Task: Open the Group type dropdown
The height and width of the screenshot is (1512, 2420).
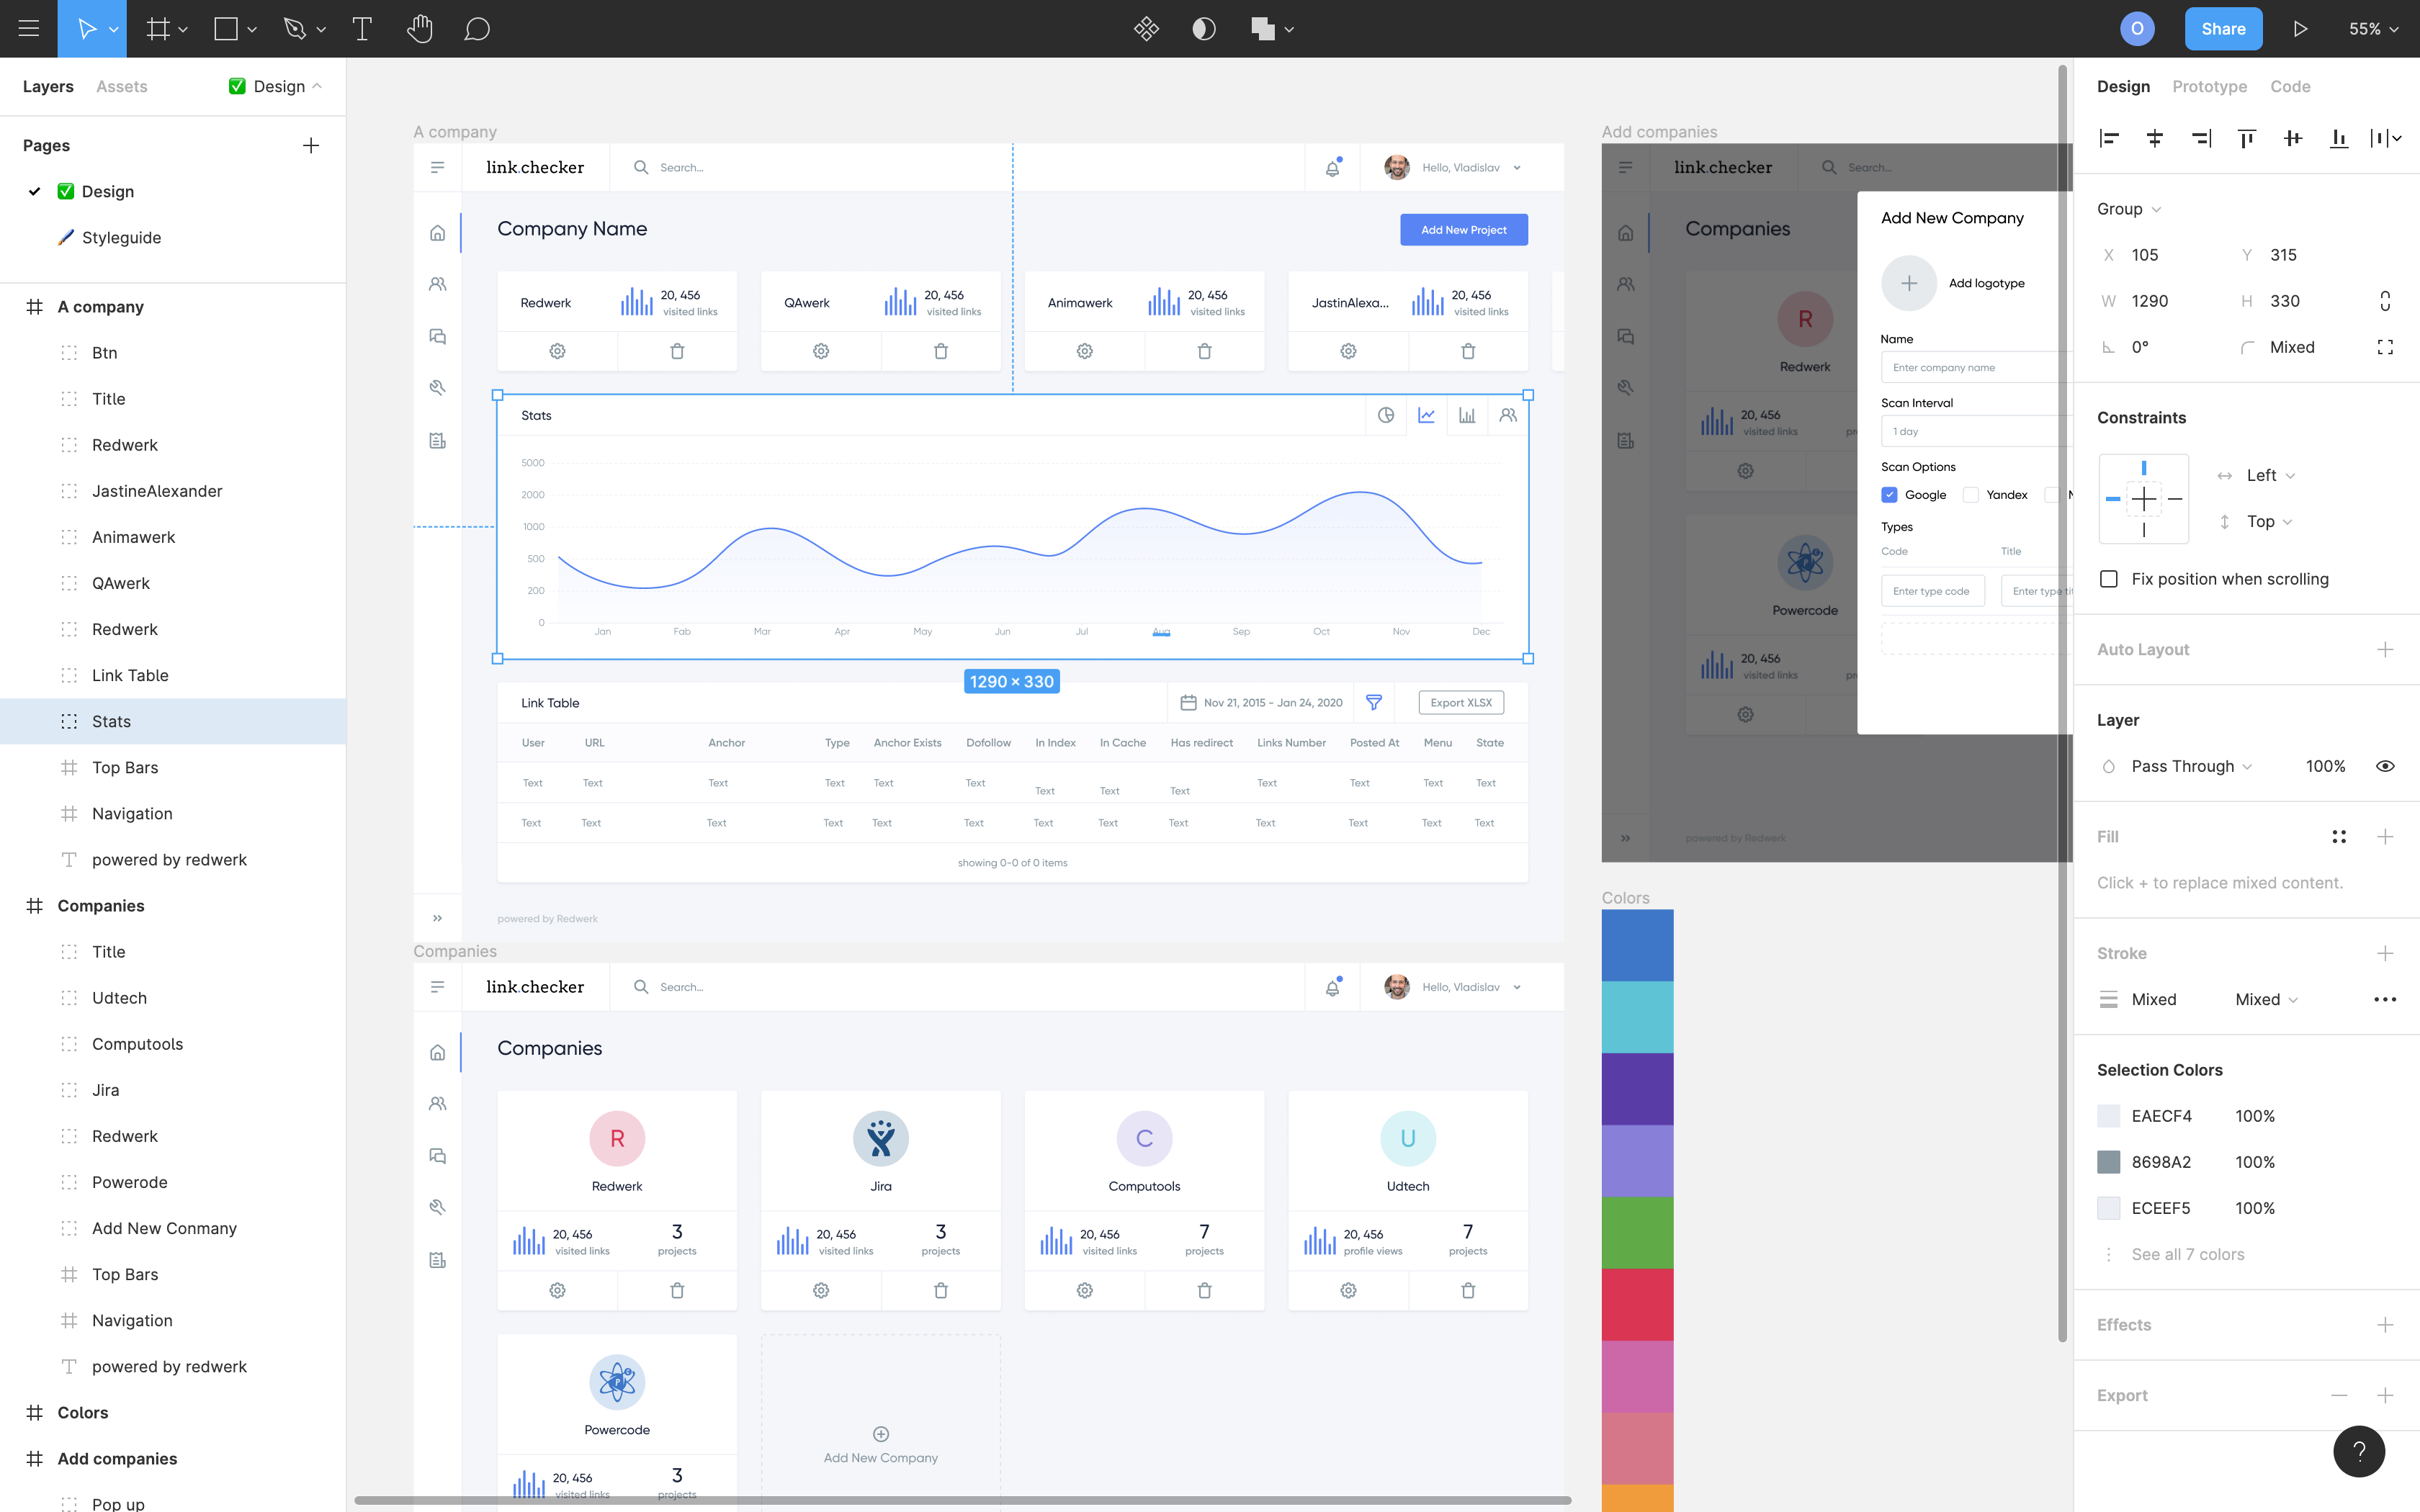Action: 2129,209
